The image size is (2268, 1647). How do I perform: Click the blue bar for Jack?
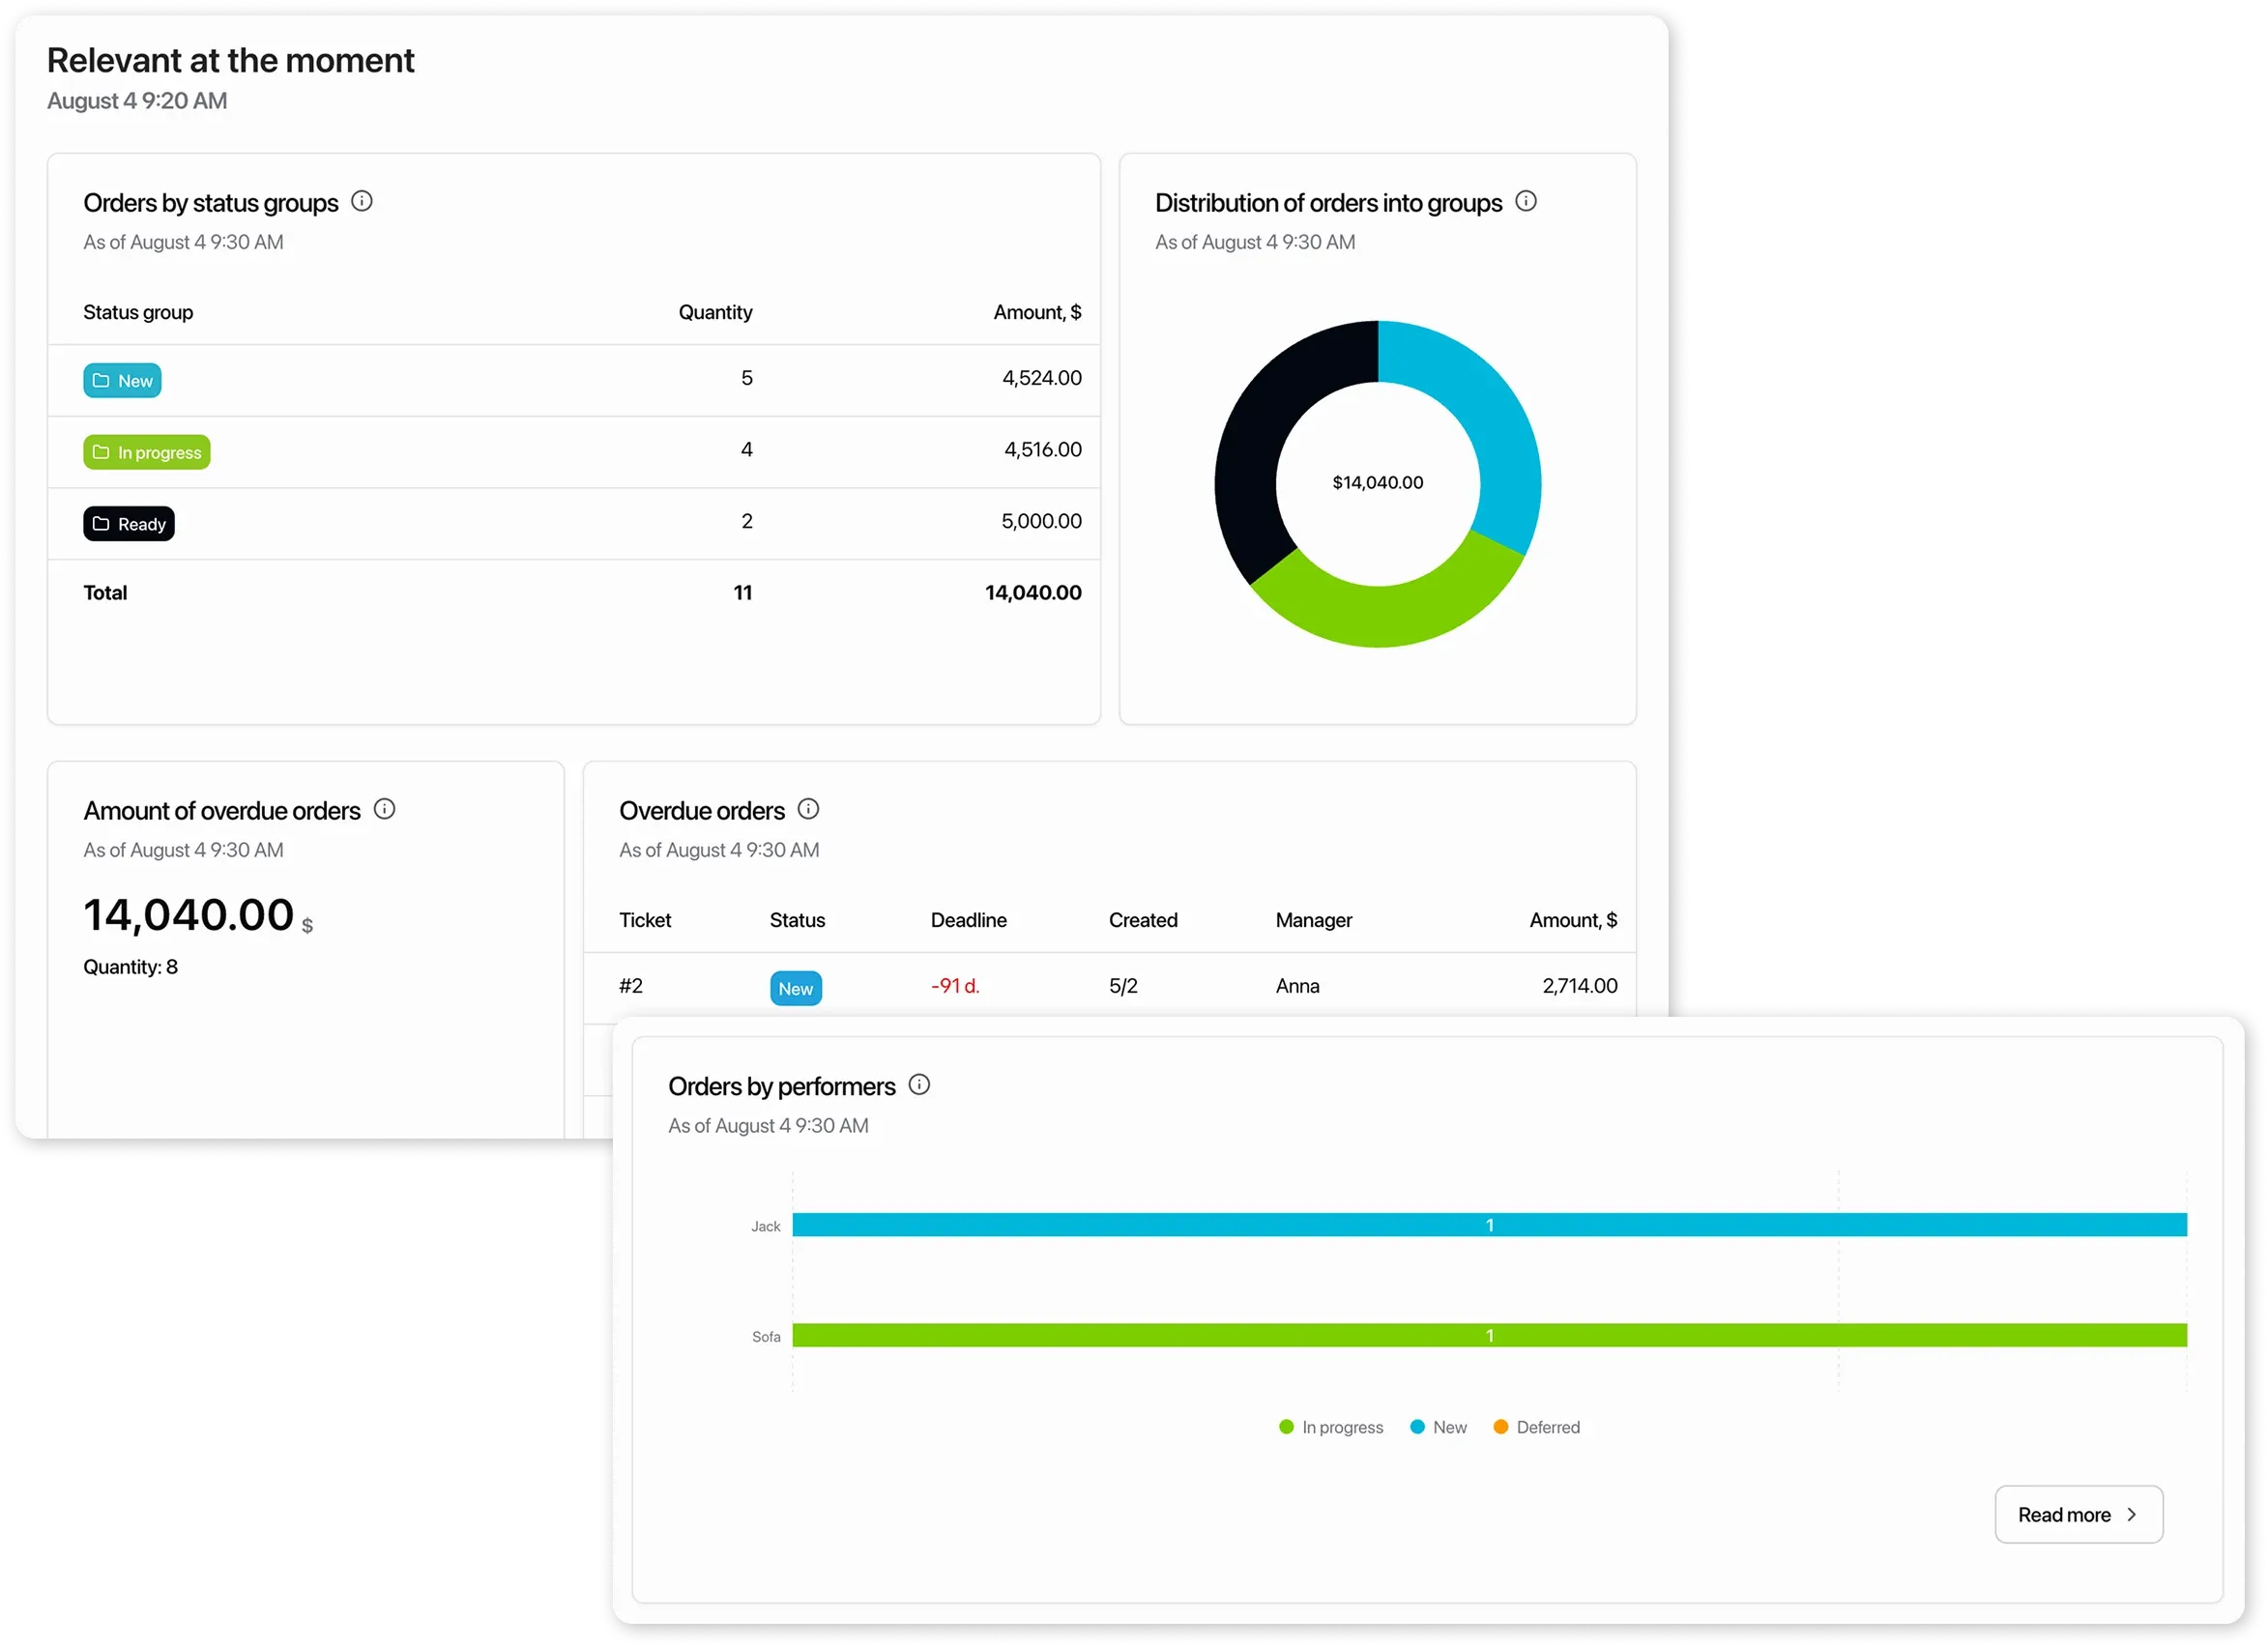[1490, 1224]
